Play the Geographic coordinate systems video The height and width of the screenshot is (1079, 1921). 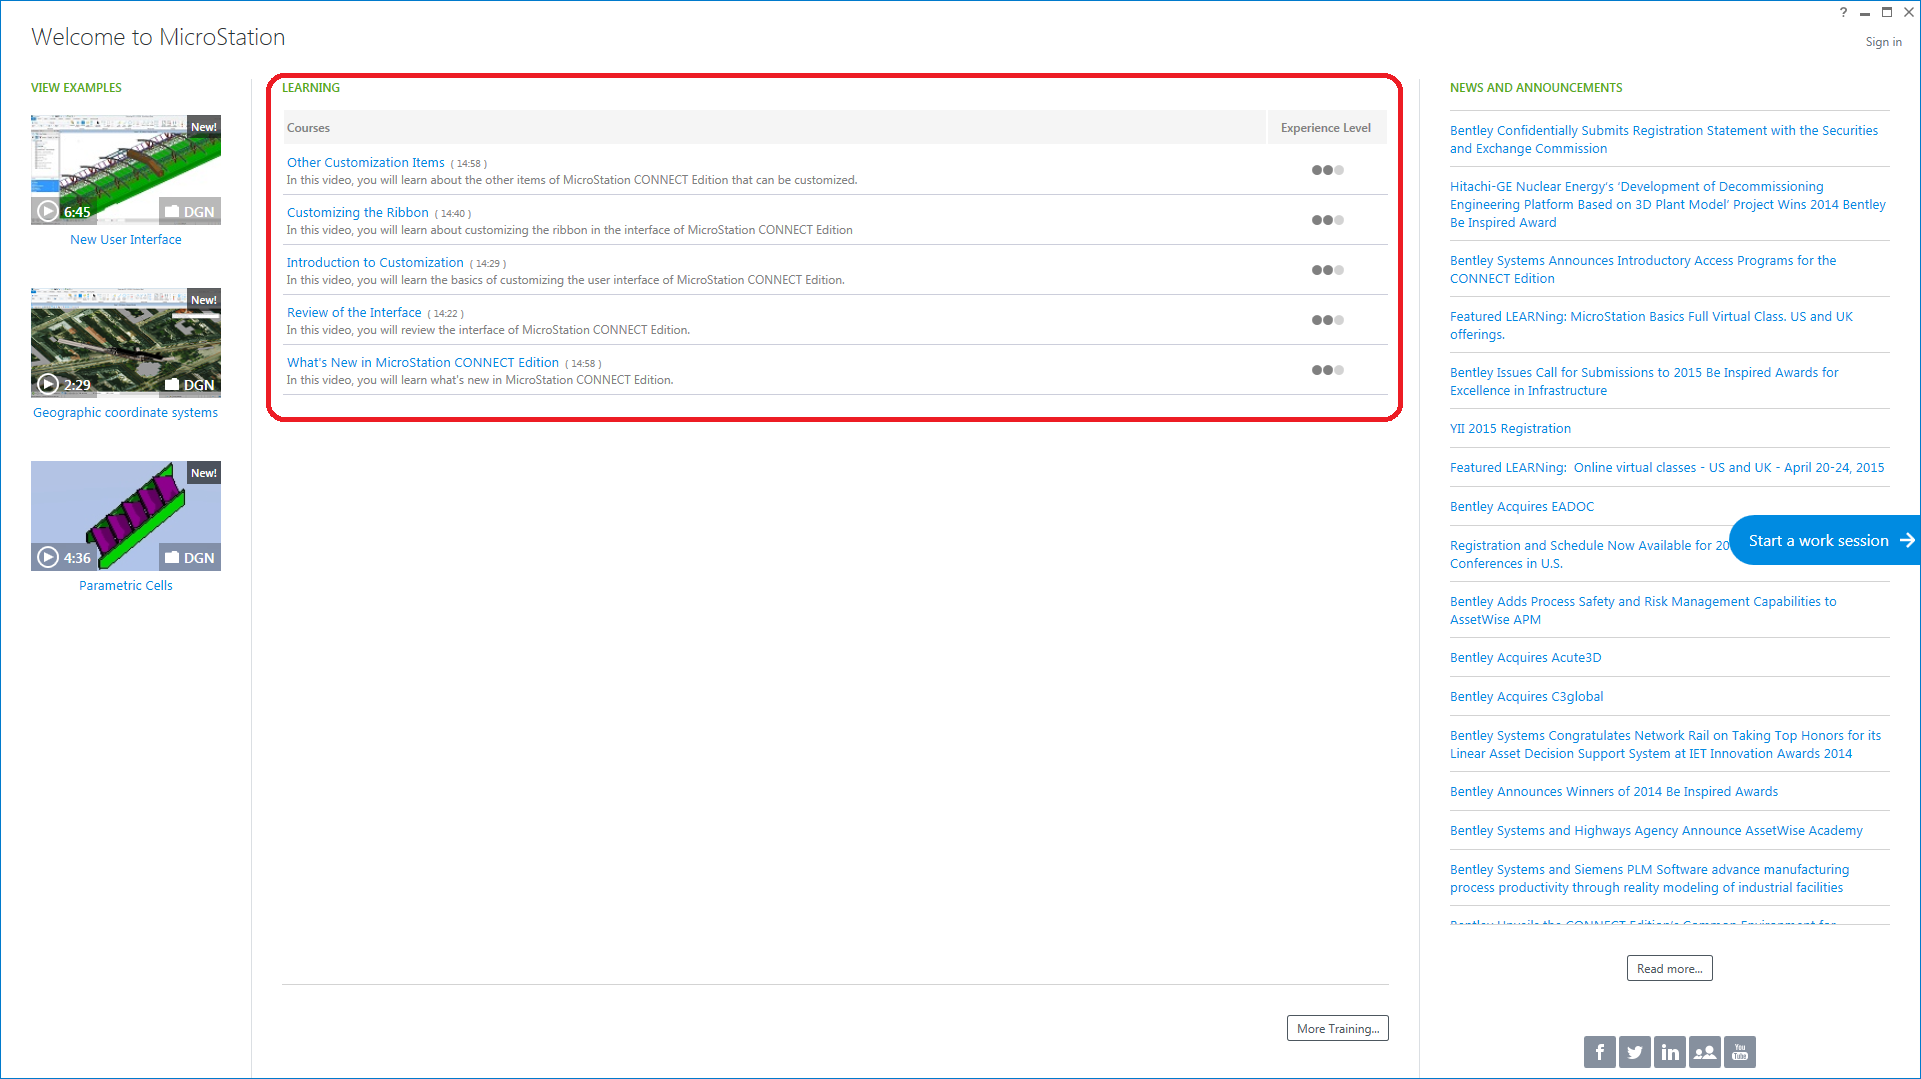tap(47, 384)
